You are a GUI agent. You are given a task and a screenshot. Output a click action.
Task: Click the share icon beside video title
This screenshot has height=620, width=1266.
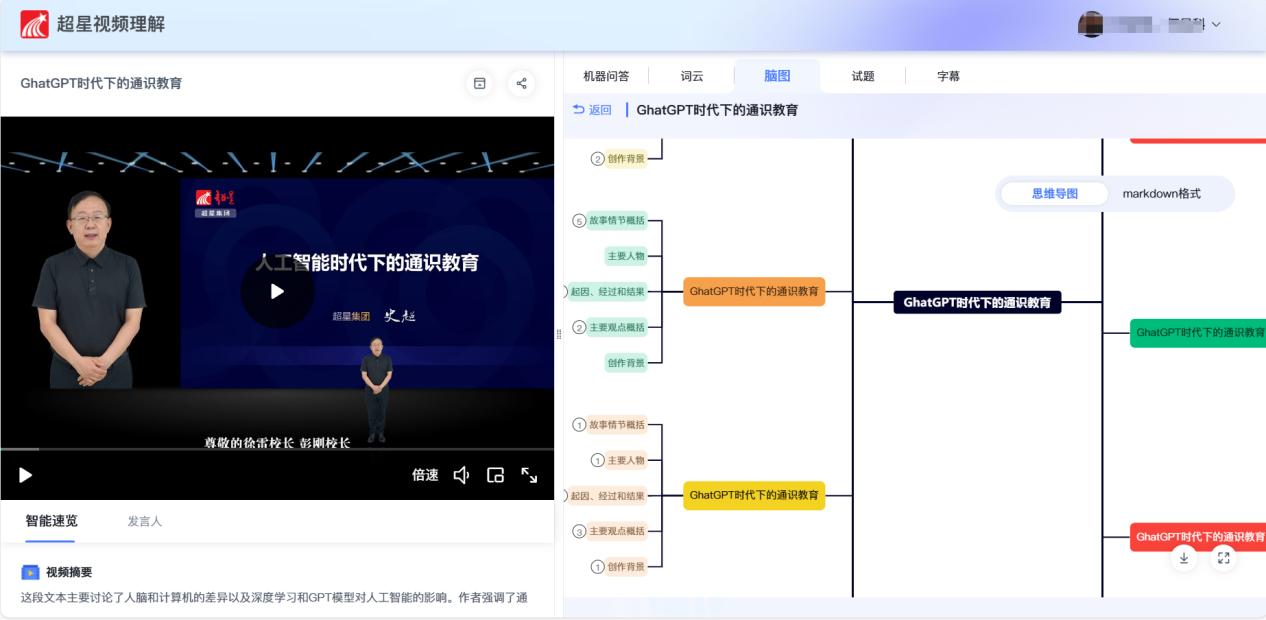521,84
